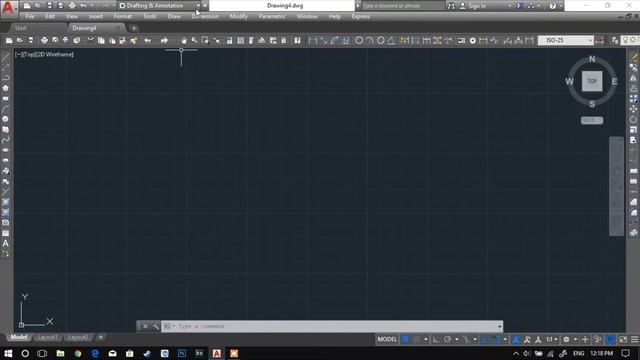Image resolution: width=640 pixels, height=360 pixels.
Task: Click the Rotate tool in Modify toolbar
Action: pos(633,119)
